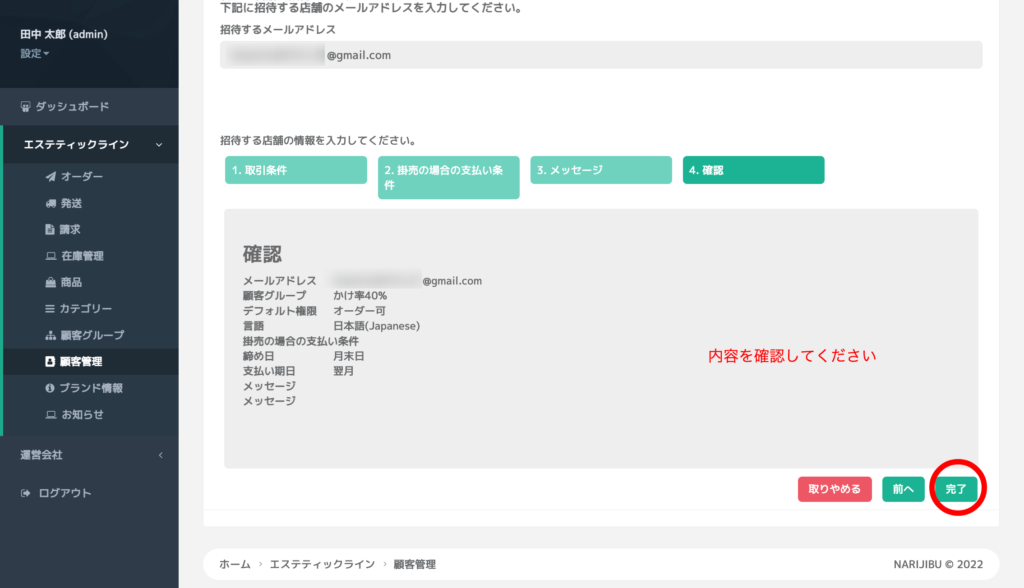
Task: Switch to the 1. 取引条件 step tab
Action: pos(296,170)
